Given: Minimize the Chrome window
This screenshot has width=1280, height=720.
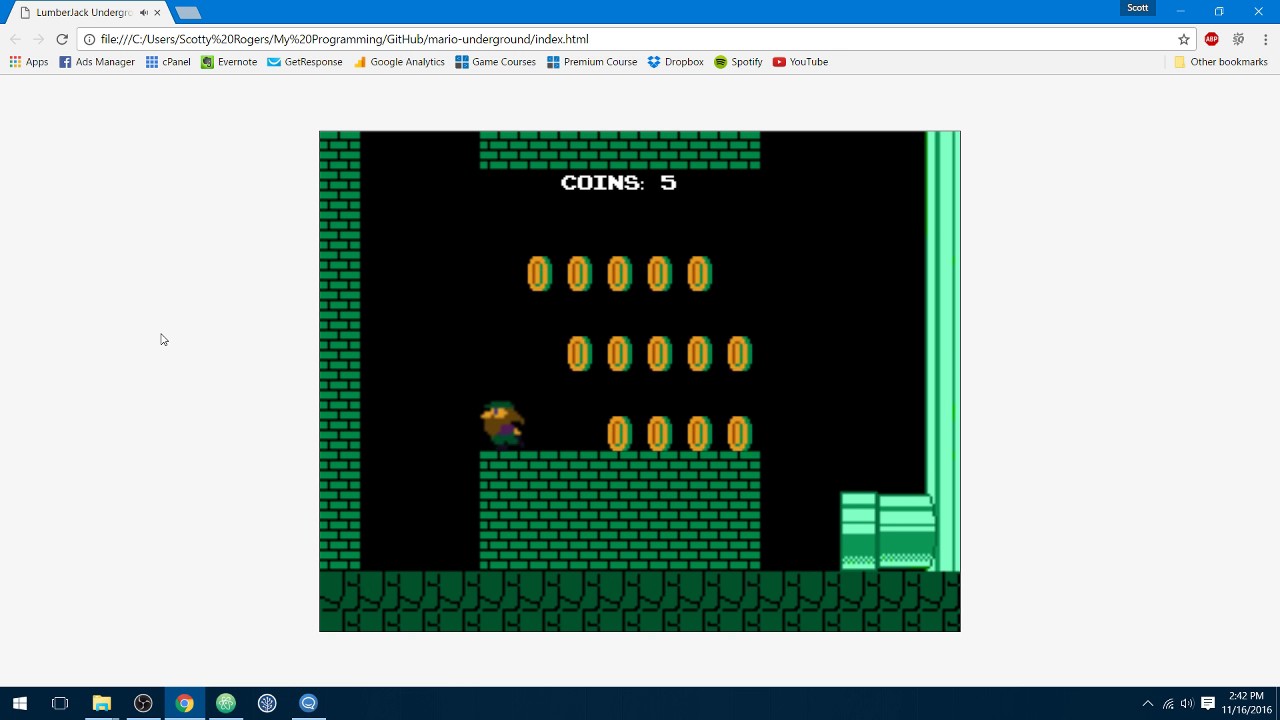Looking at the screenshot, I should coord(1180,11).
